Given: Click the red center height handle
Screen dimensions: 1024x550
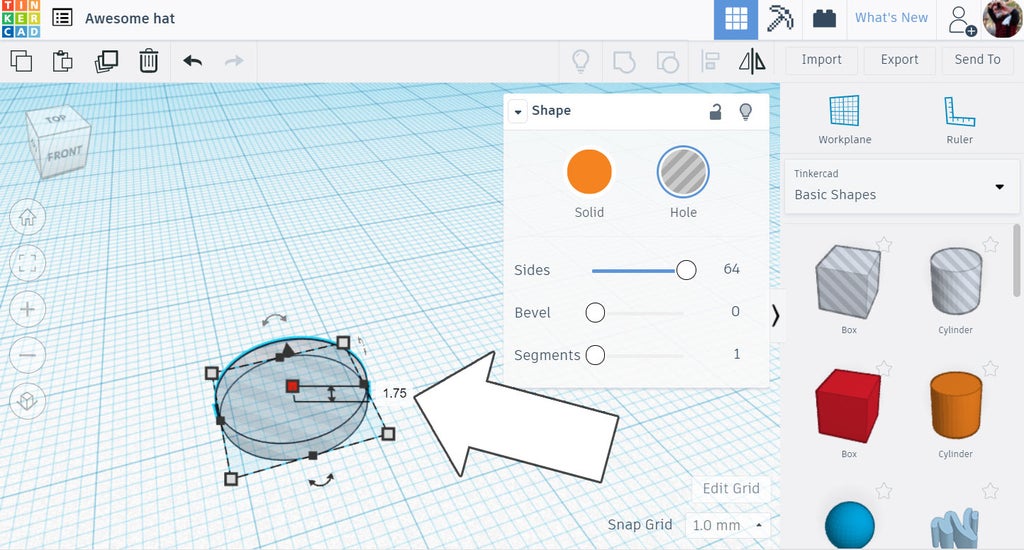Looking at the screenshot, I should pos(292,387).
